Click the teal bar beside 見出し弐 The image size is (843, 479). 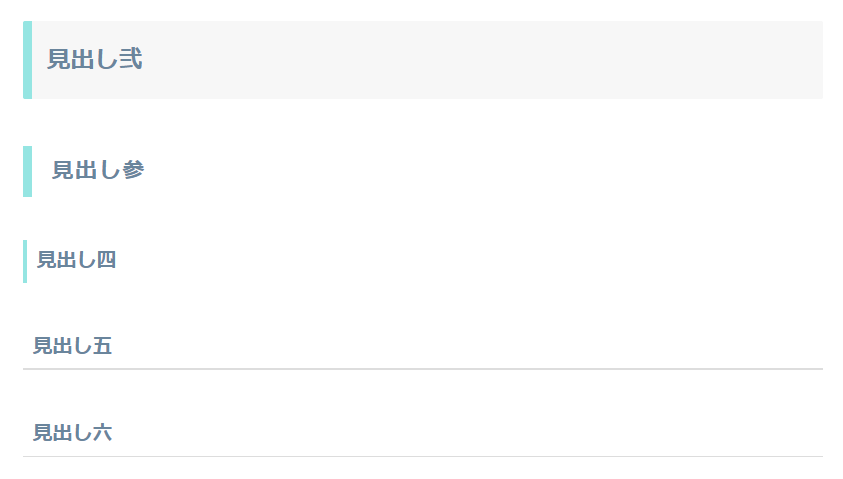pos(27,60)
